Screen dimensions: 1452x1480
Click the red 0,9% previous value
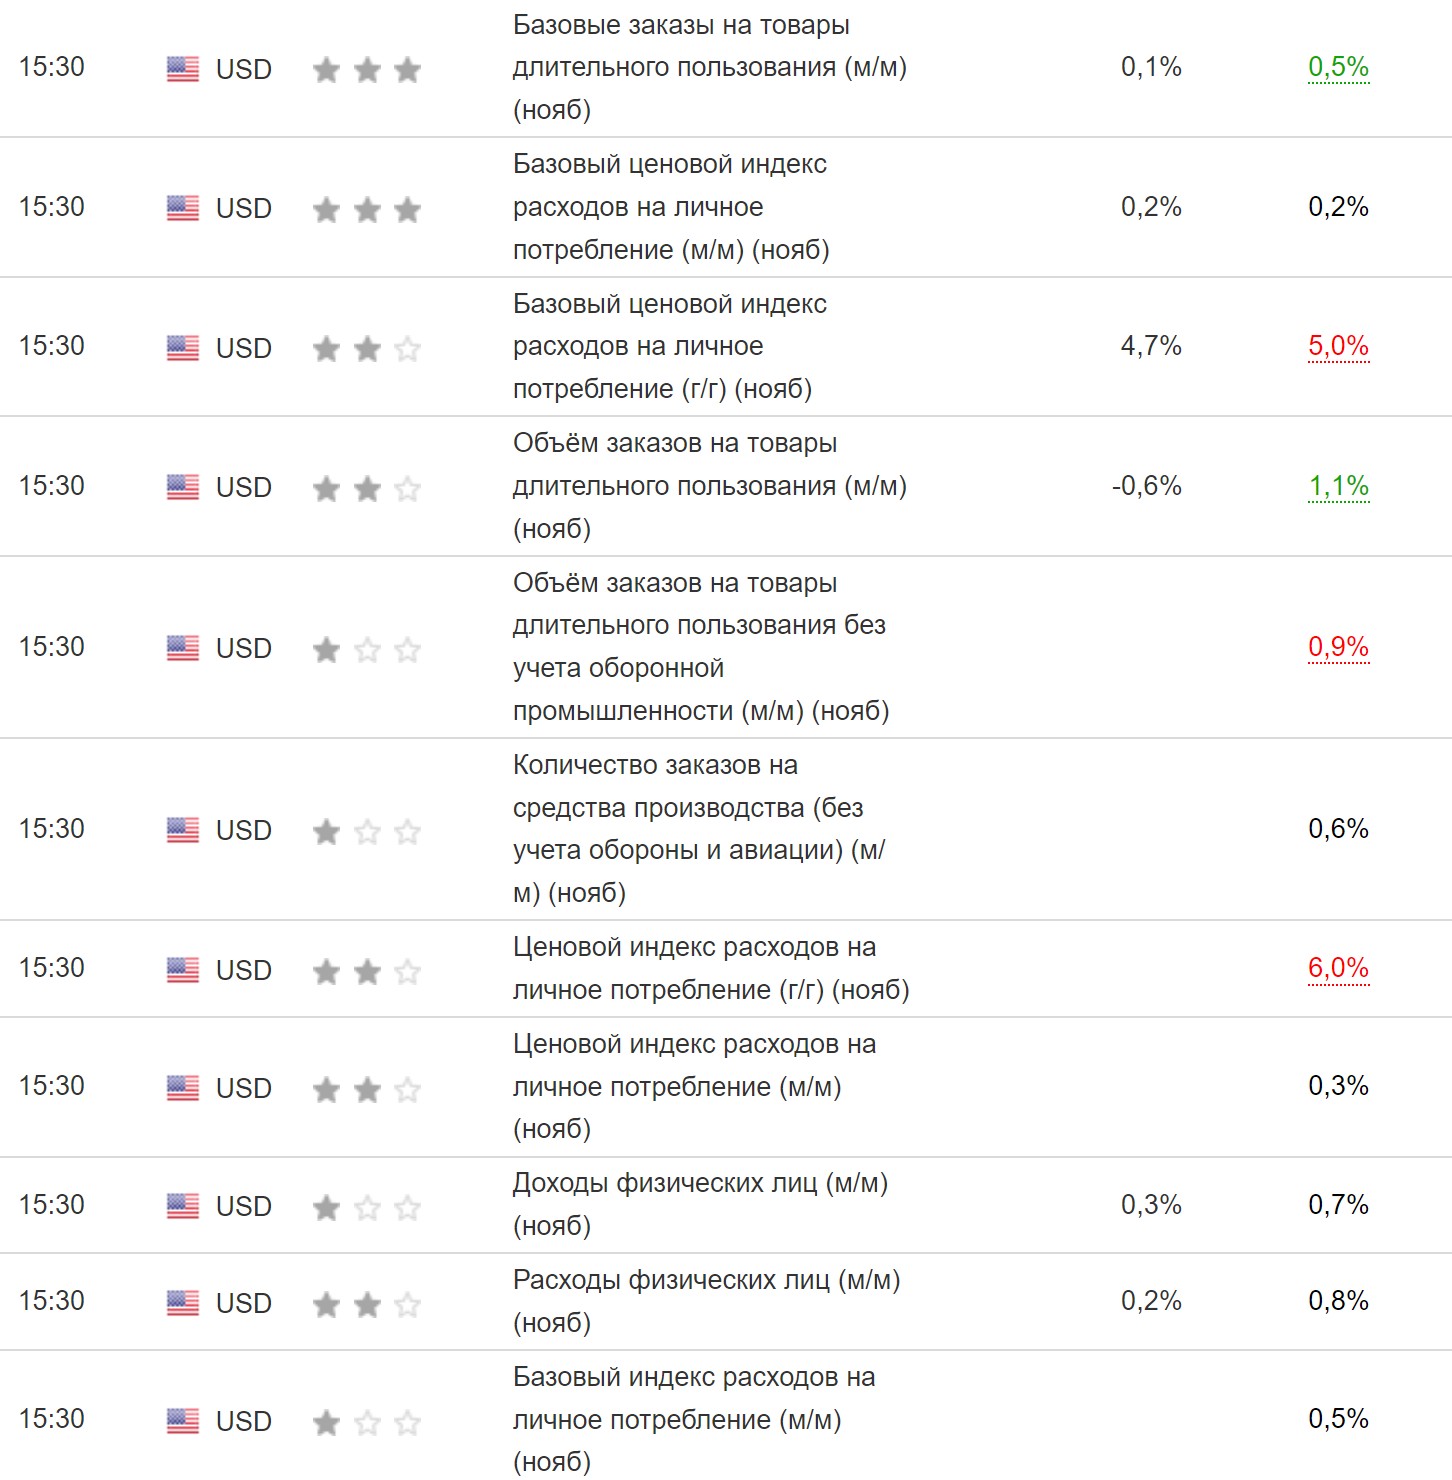[1338, 647]
